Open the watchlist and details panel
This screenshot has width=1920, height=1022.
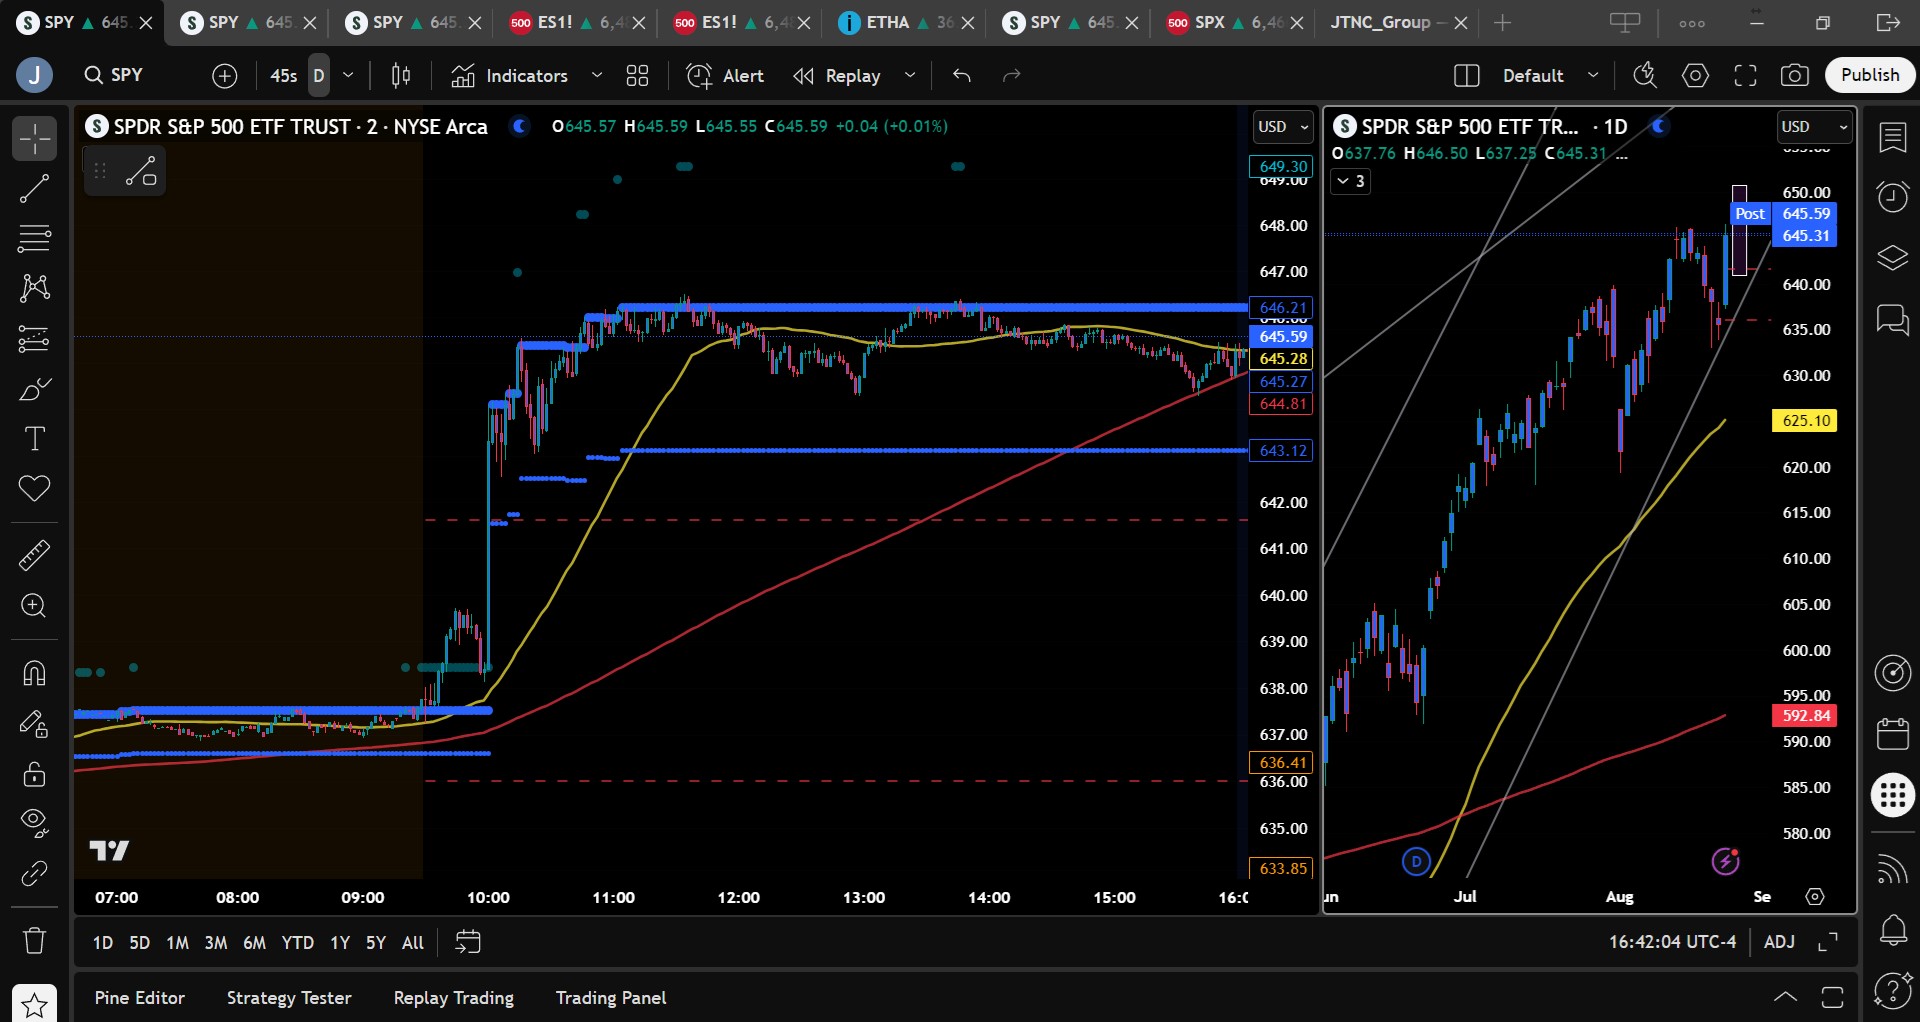1893,138
